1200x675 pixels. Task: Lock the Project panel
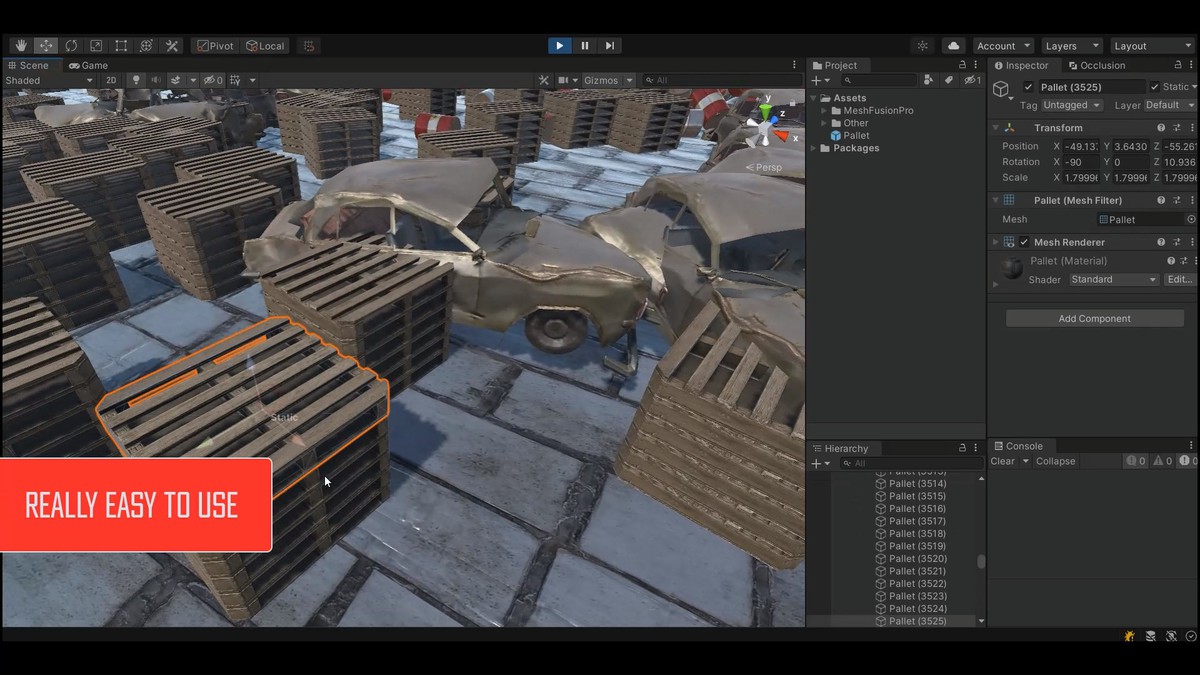coord(964,65)
